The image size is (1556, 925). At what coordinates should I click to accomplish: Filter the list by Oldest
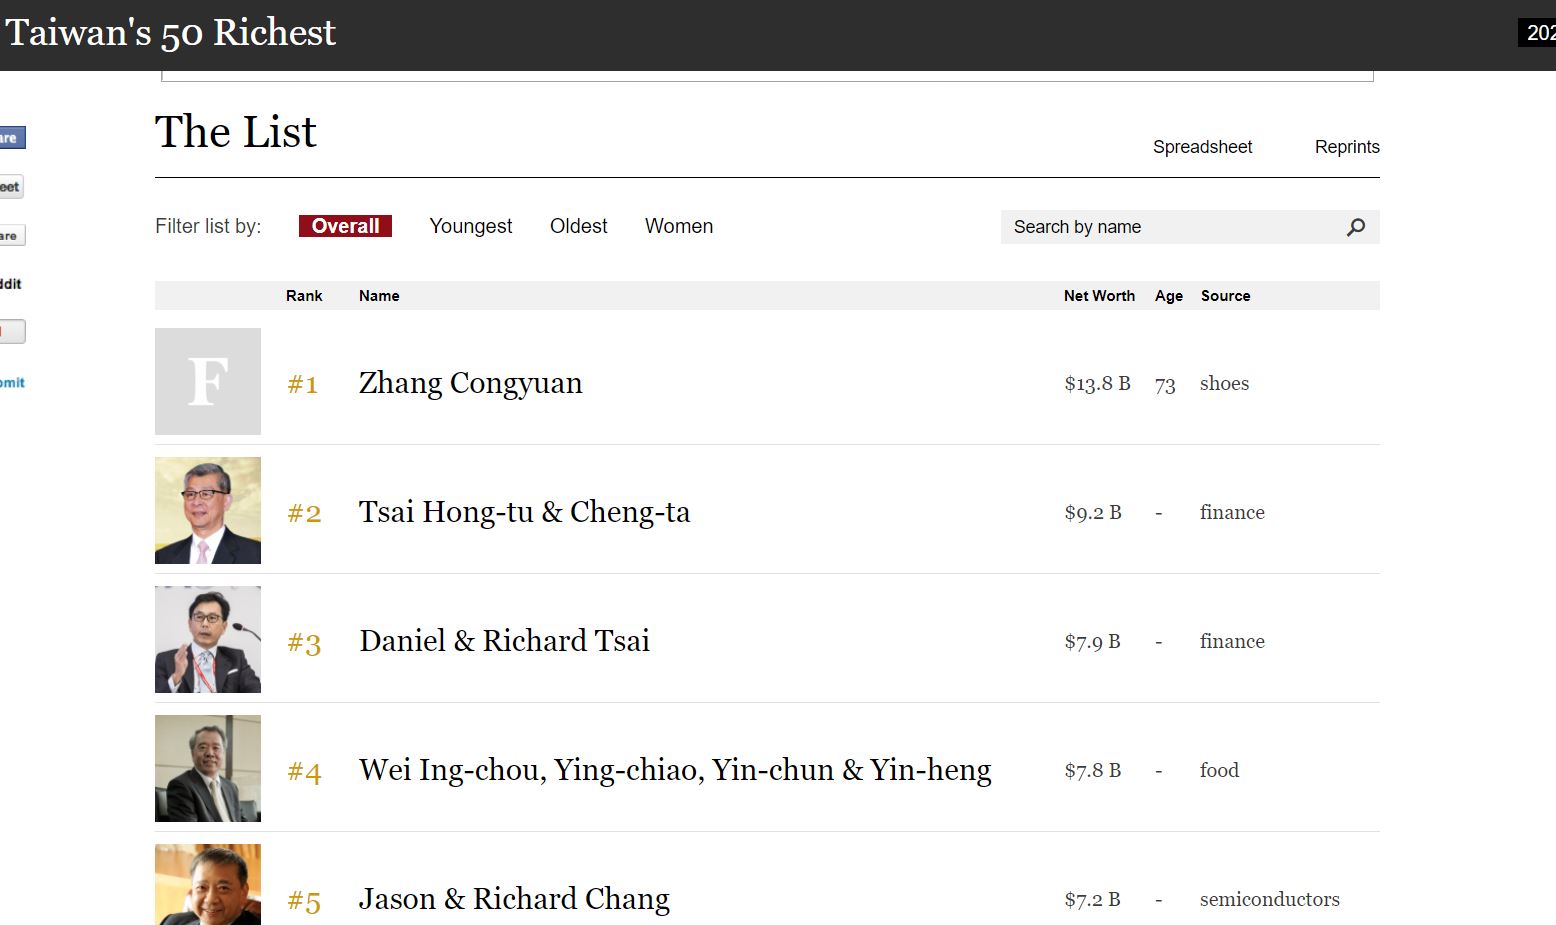[x=578, y=226]
